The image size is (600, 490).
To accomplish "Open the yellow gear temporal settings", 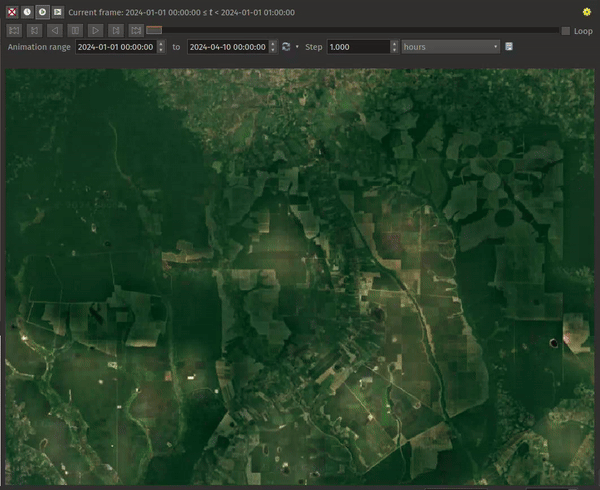I will pos(586,12).
